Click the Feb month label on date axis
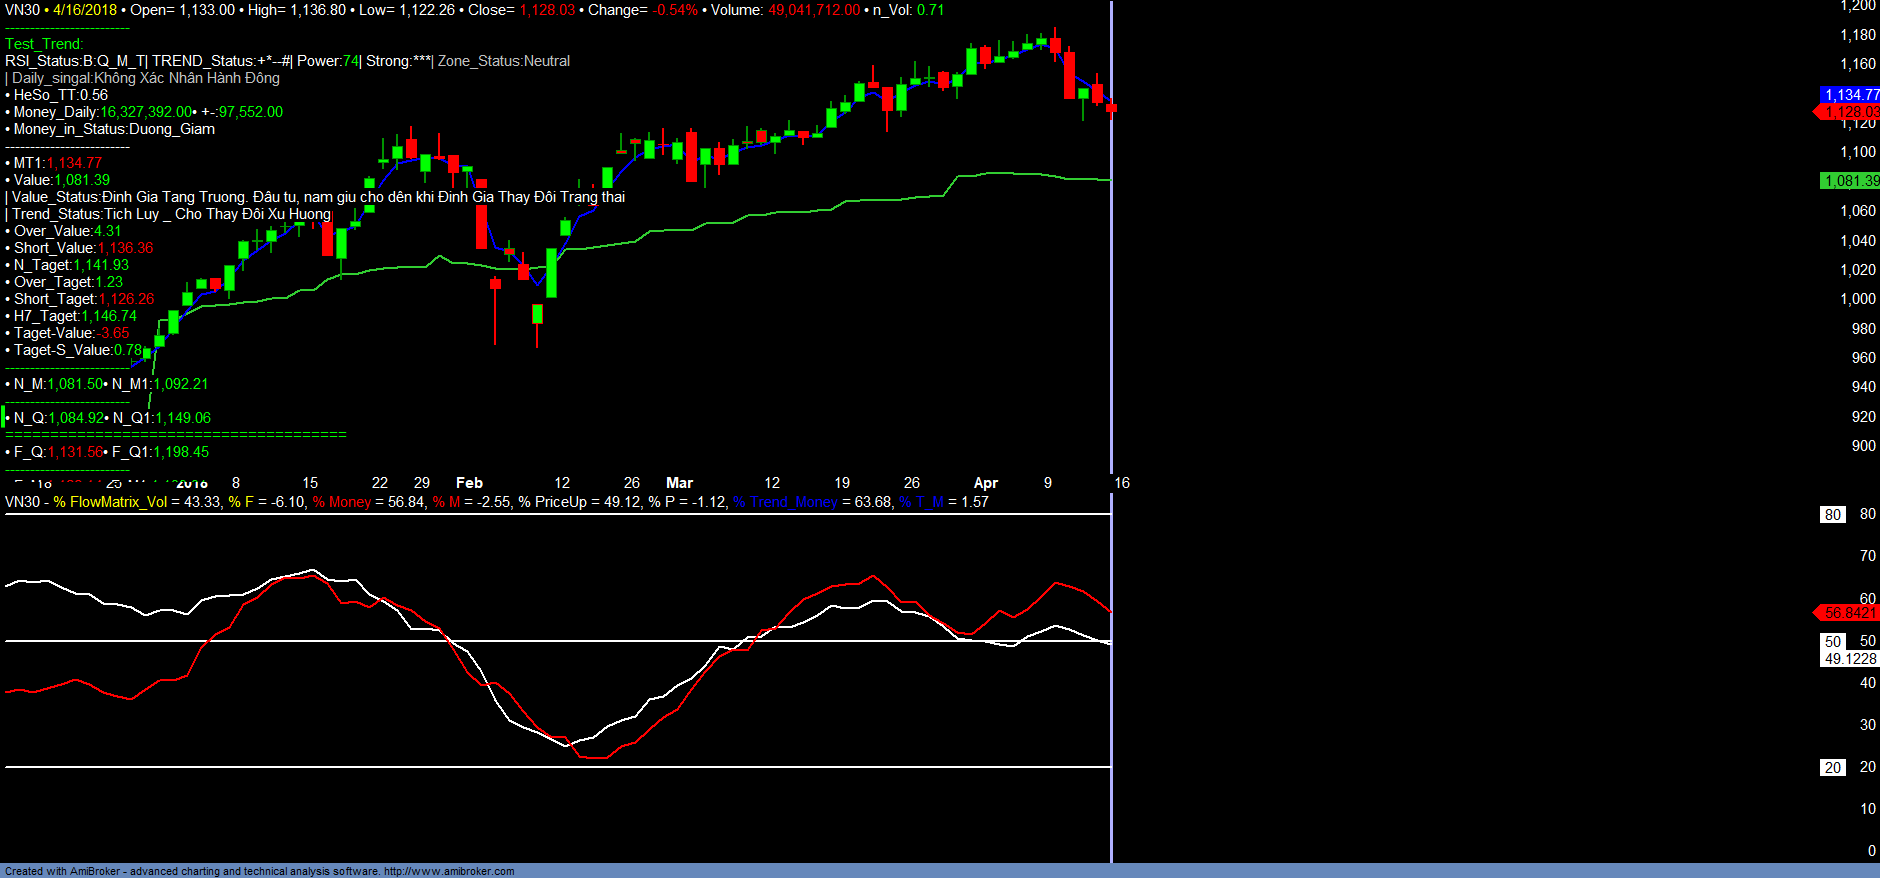 pos(469,483)
